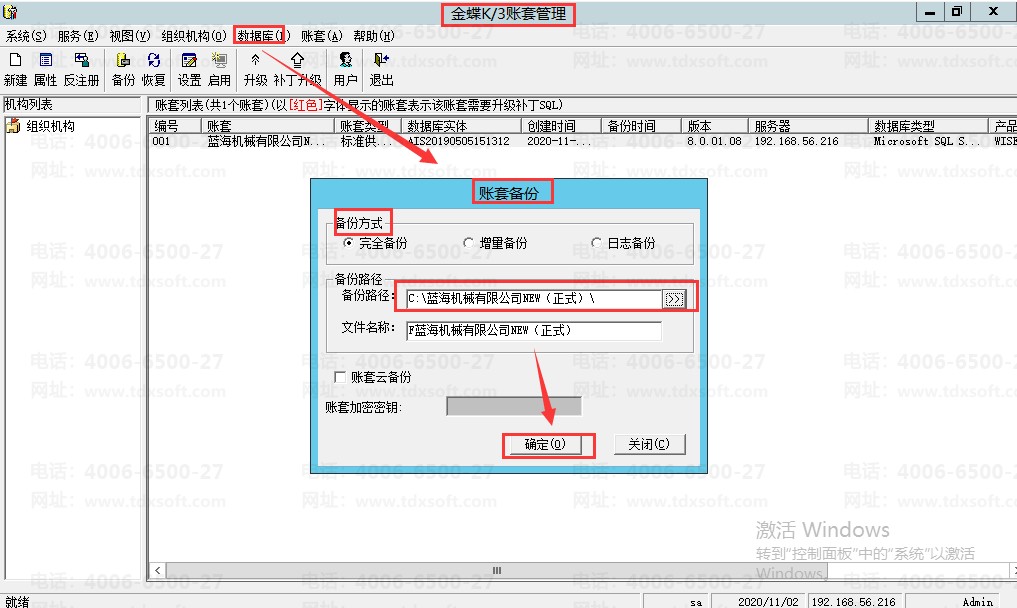Click the 8.0.01.08 version cell

click(713, 141)
